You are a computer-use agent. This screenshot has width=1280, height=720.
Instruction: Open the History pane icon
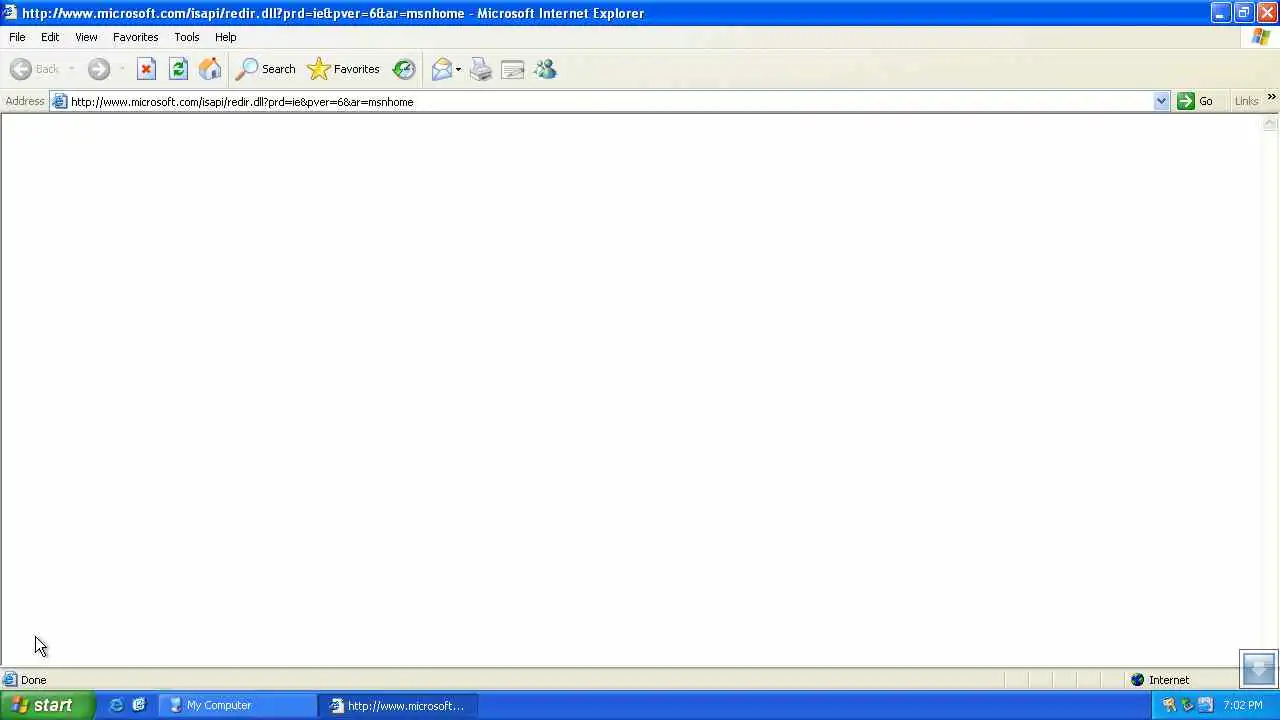(404, 69)
